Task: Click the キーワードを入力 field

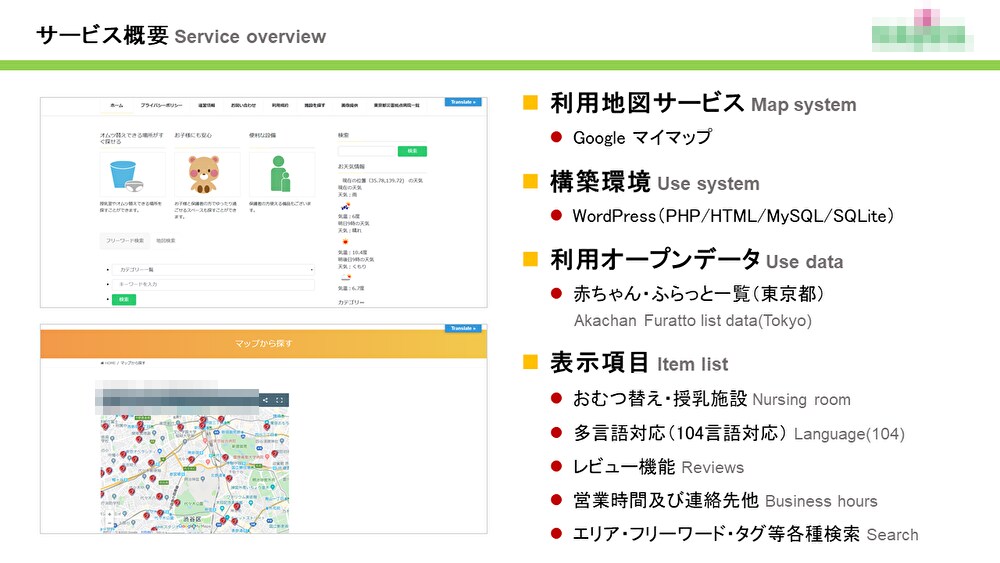Action: tap(213, 284)
